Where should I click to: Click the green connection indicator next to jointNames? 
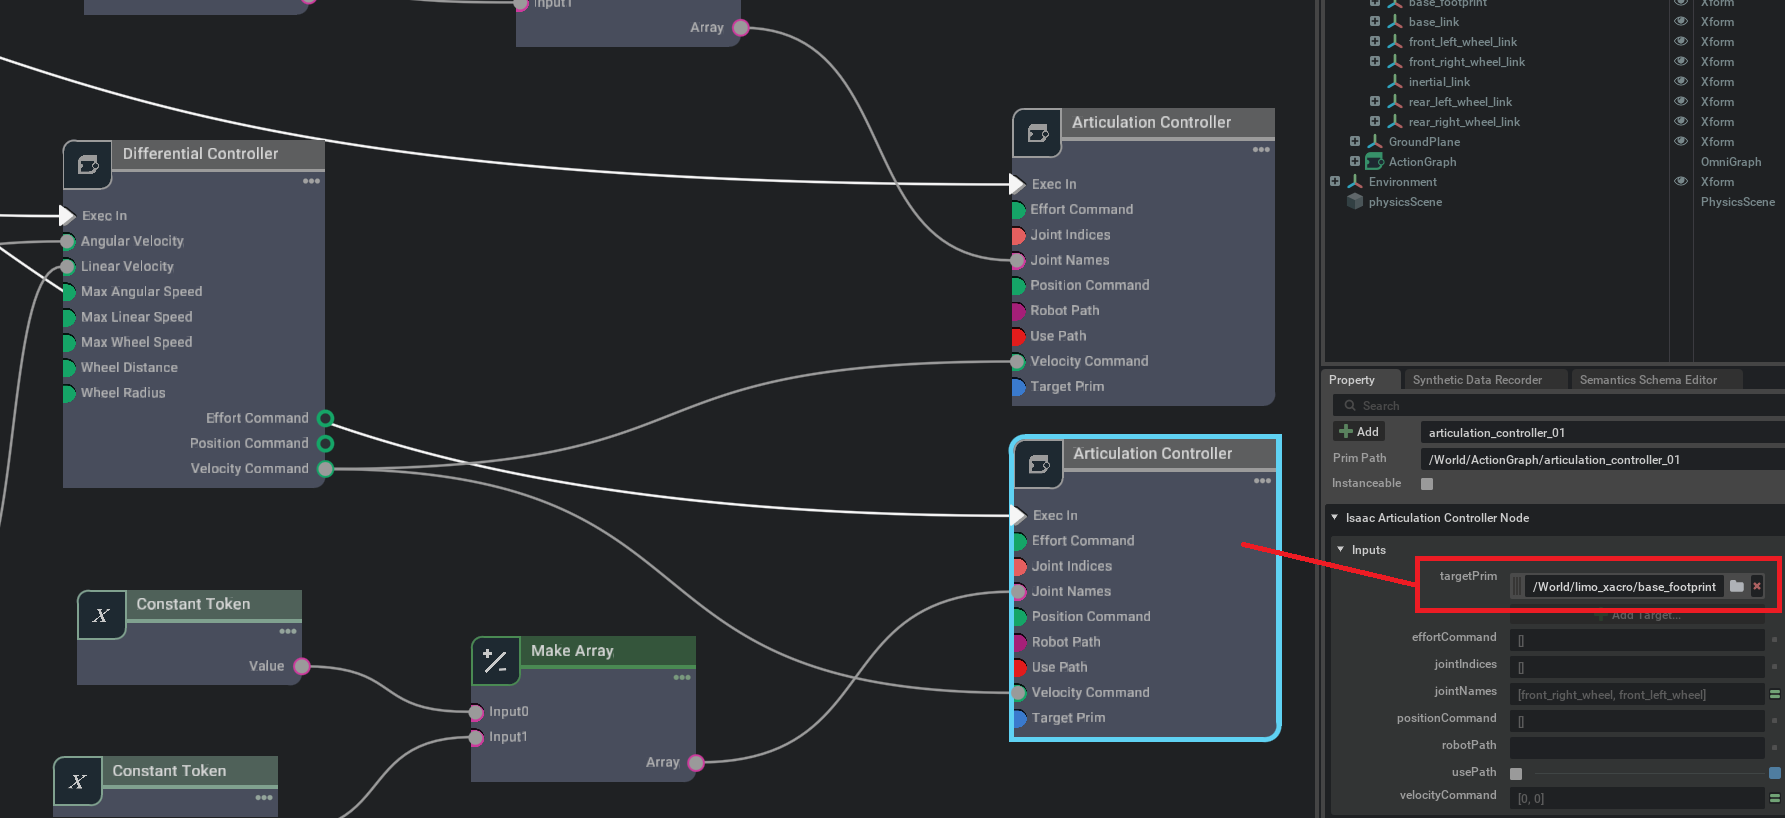click(x=1775, y=694)
